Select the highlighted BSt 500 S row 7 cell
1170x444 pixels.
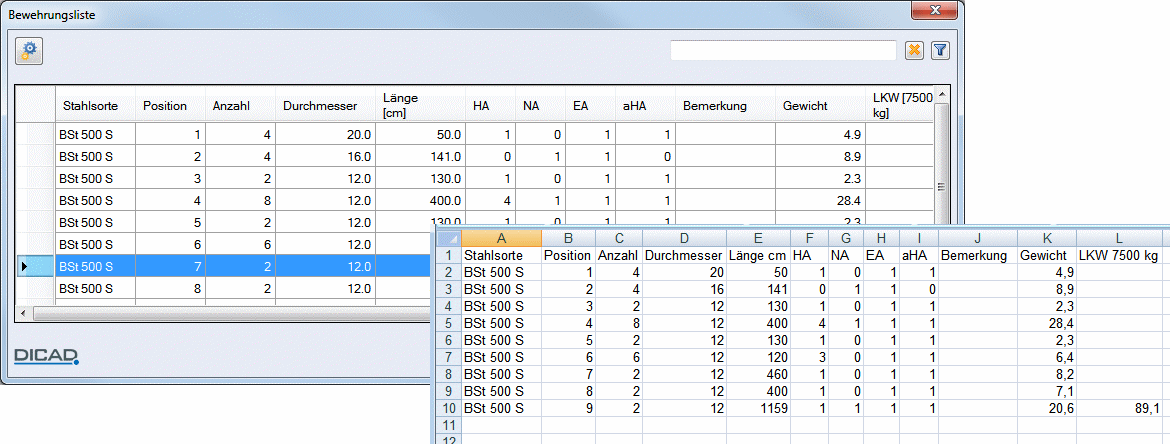tap(96, 266)
